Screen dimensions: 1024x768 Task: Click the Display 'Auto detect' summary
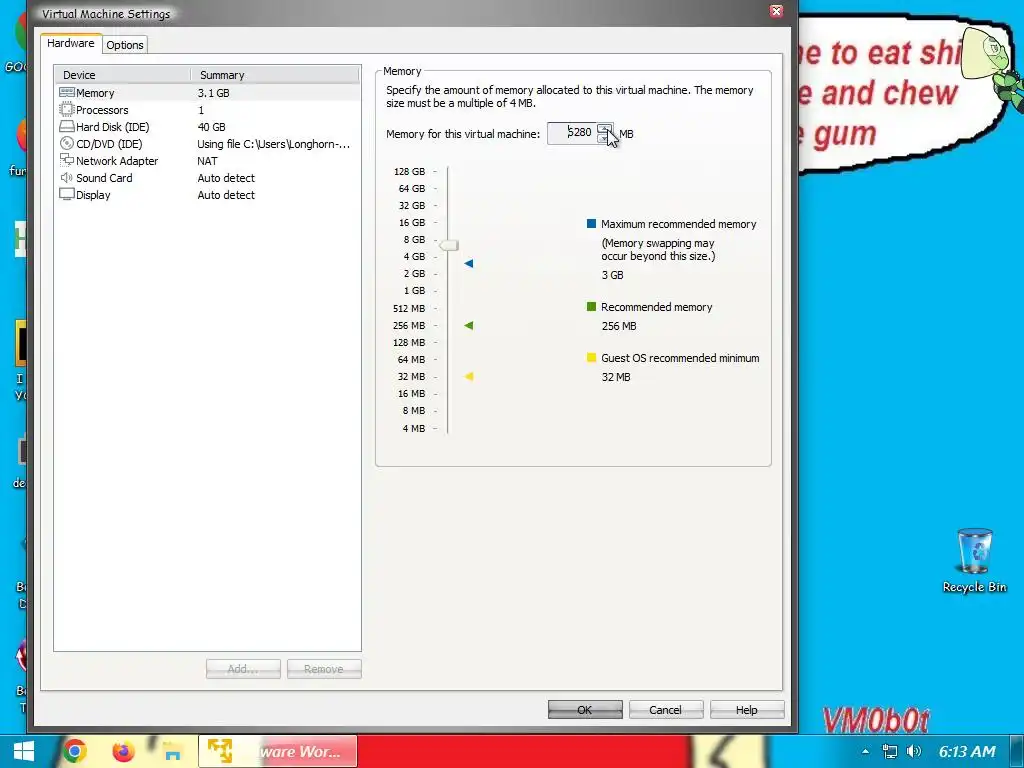tap(226, 195)
